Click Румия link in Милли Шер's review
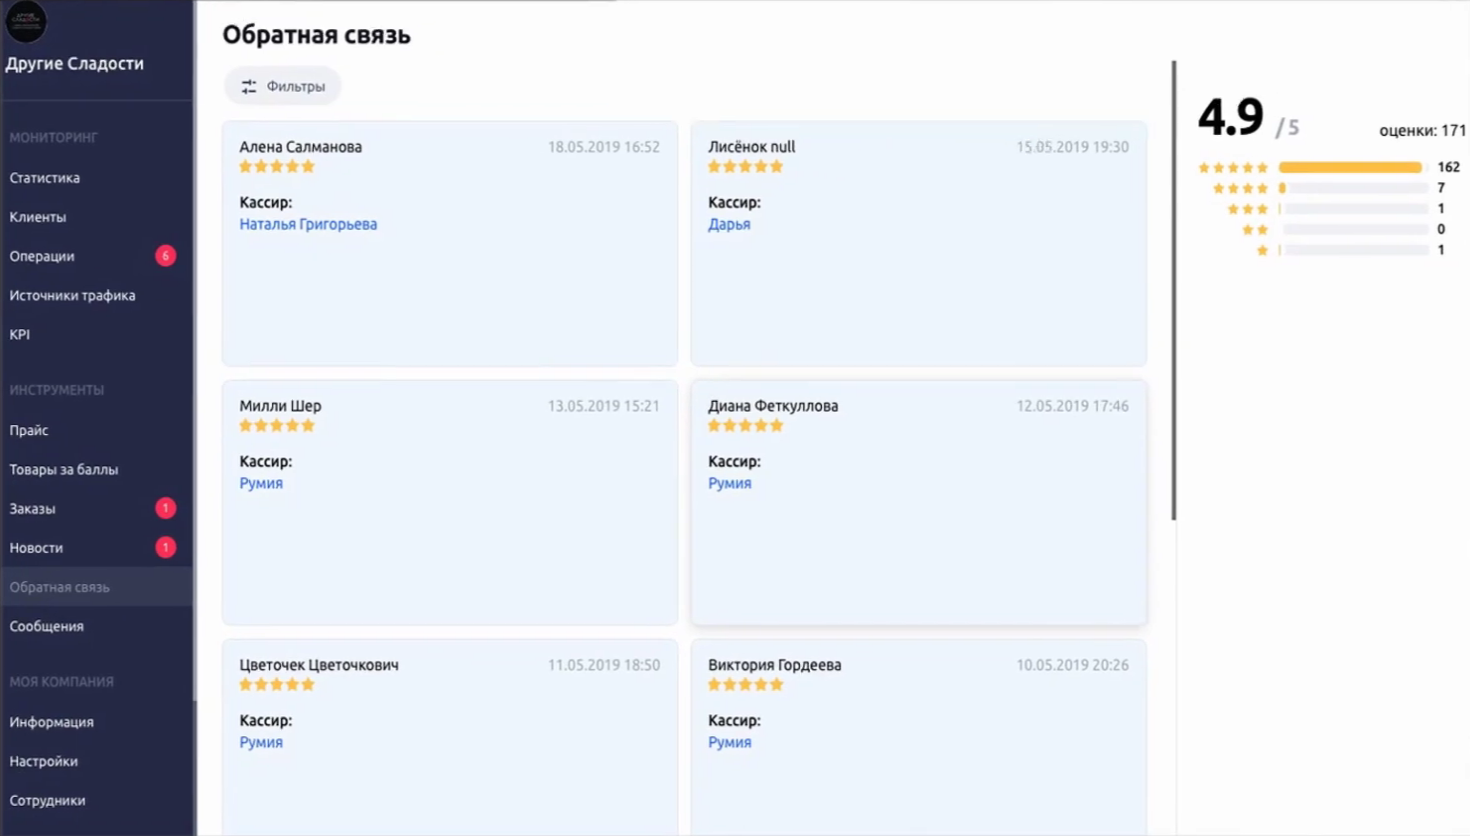 coord(261,483)
